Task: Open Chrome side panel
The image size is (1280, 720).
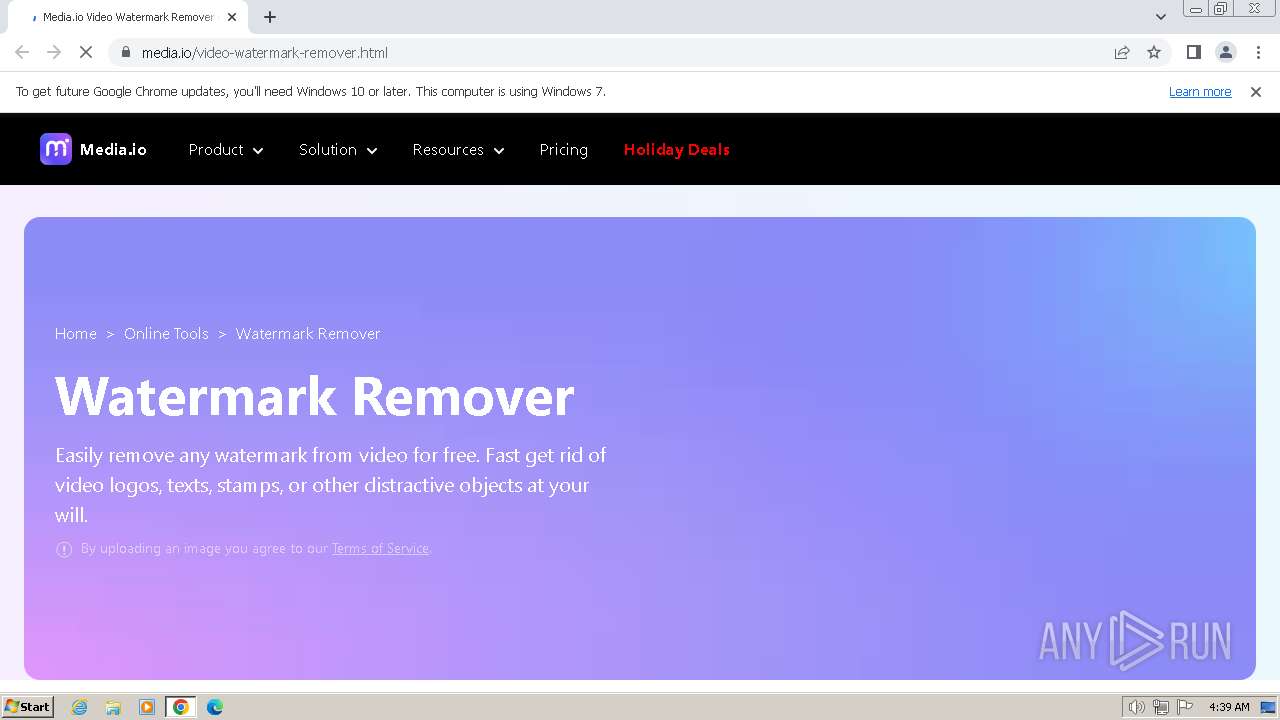Action: click(x=1194, y=52)
